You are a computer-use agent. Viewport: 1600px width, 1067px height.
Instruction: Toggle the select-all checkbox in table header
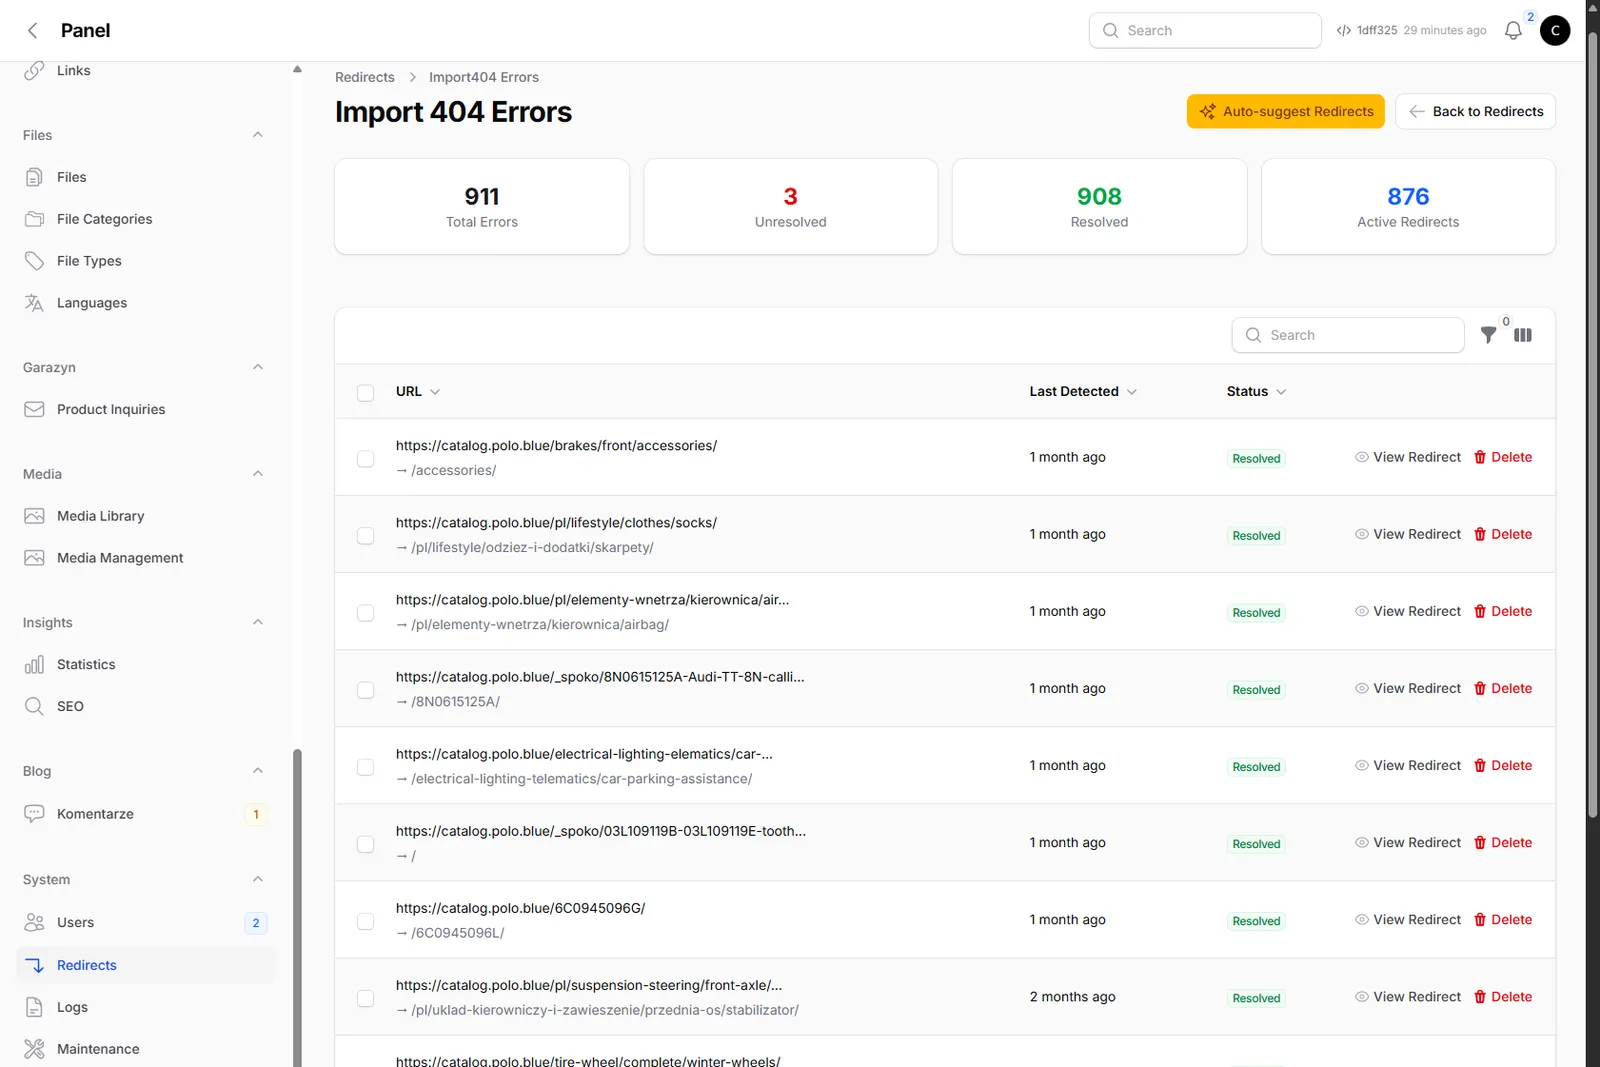(x=366, y=393)
